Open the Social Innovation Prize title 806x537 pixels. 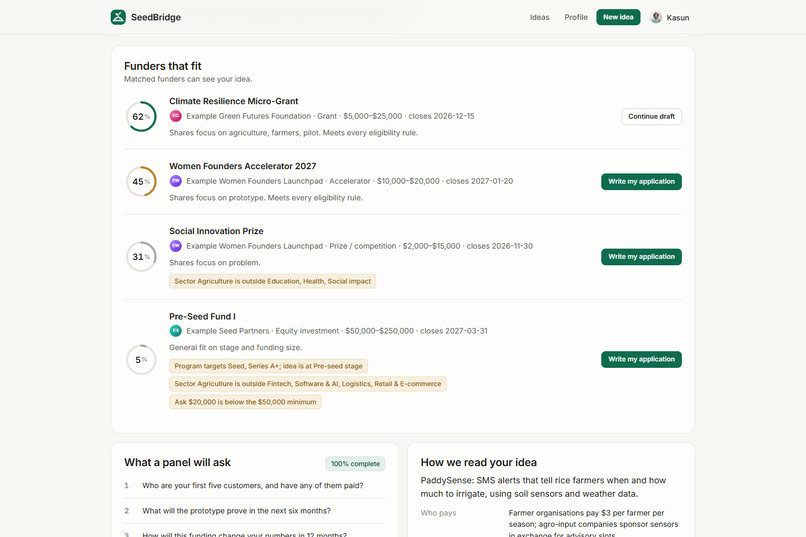(216, 231)
